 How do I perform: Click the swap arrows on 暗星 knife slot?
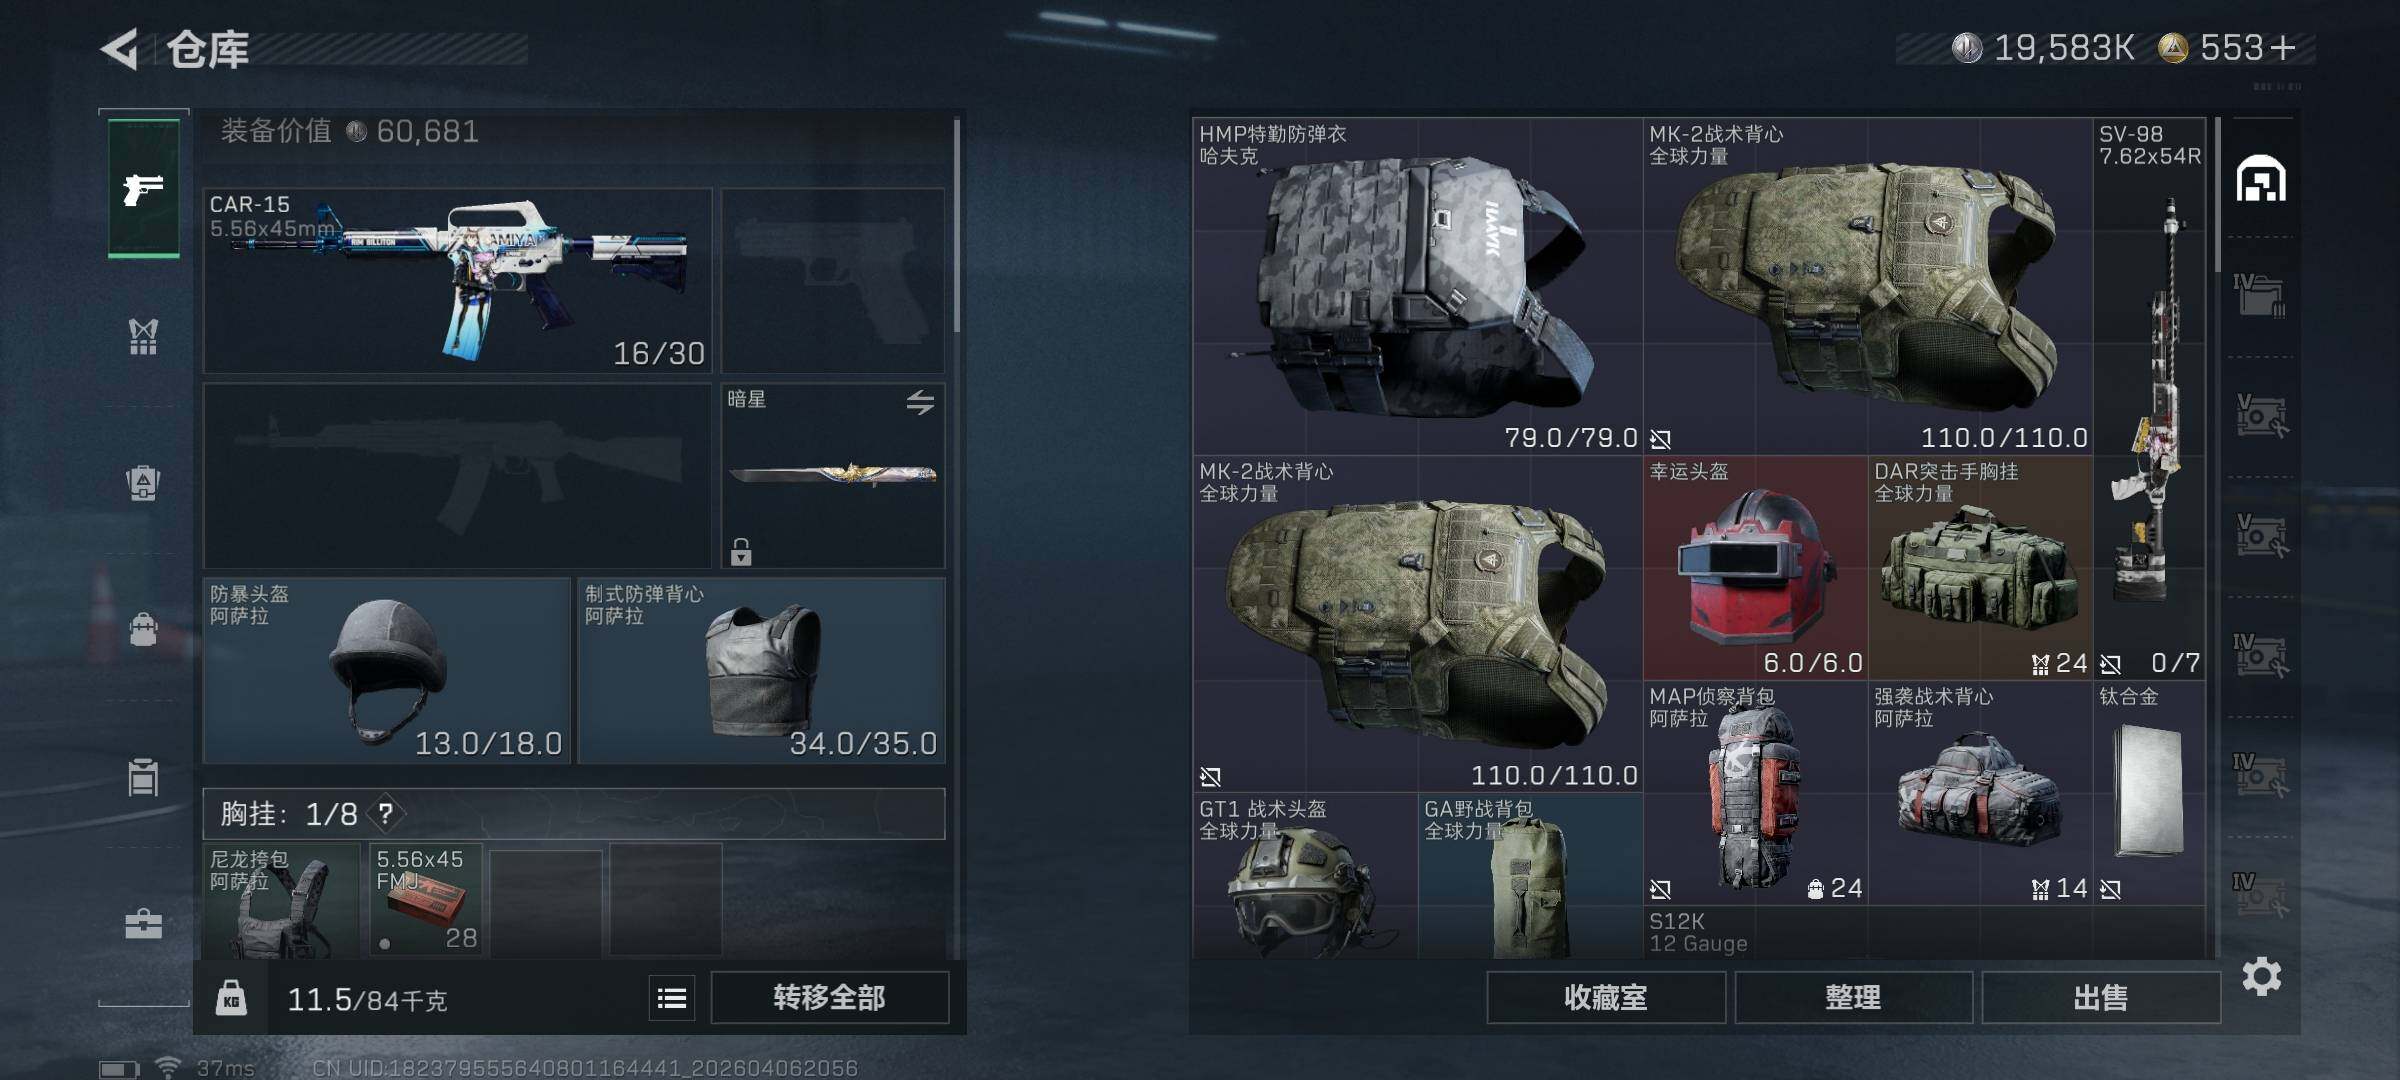pos(920,402)
